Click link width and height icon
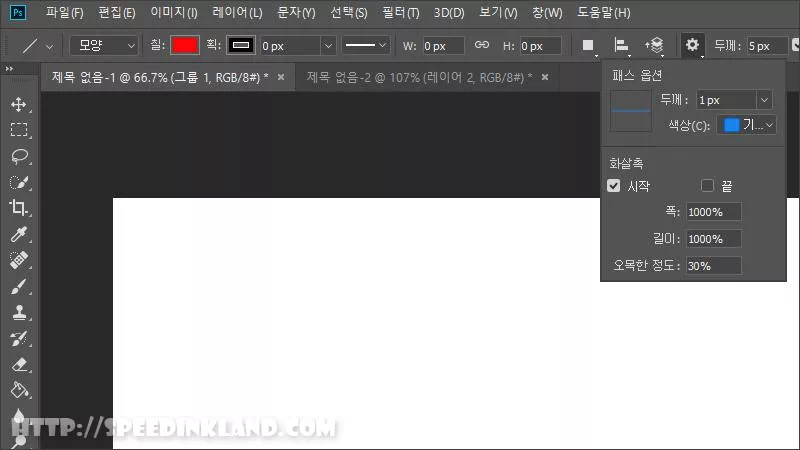The height and width of the screenshot is (450, 800). 482,45
